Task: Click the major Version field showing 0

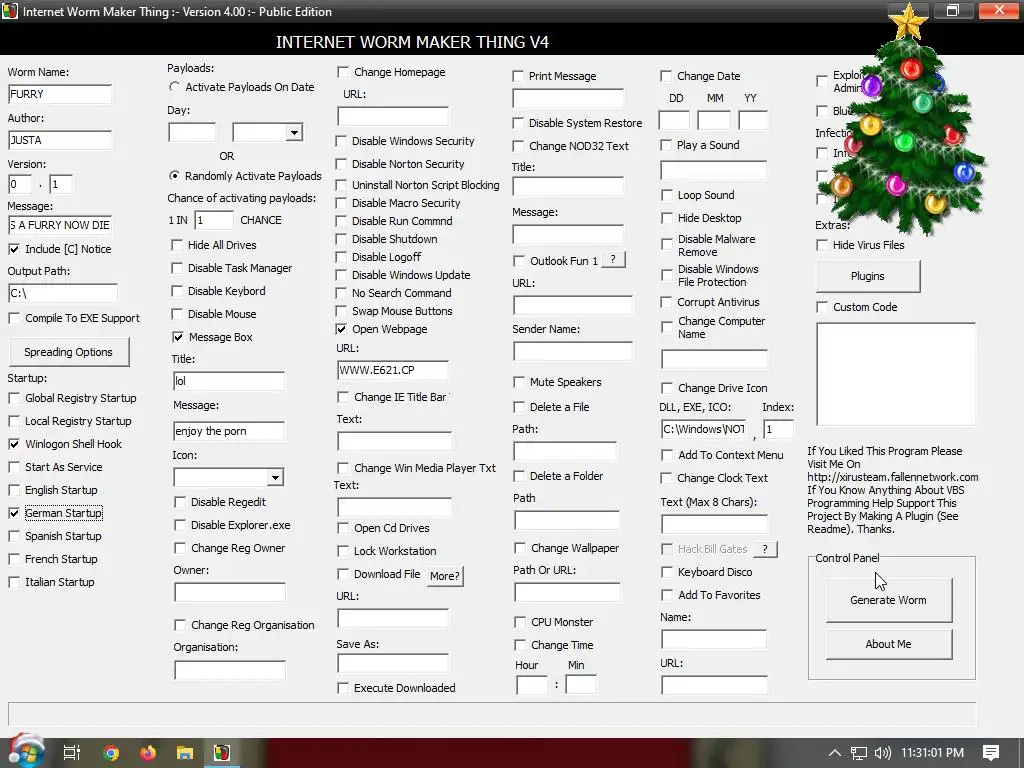Action: pyautogui.click(x=20, y=184)
